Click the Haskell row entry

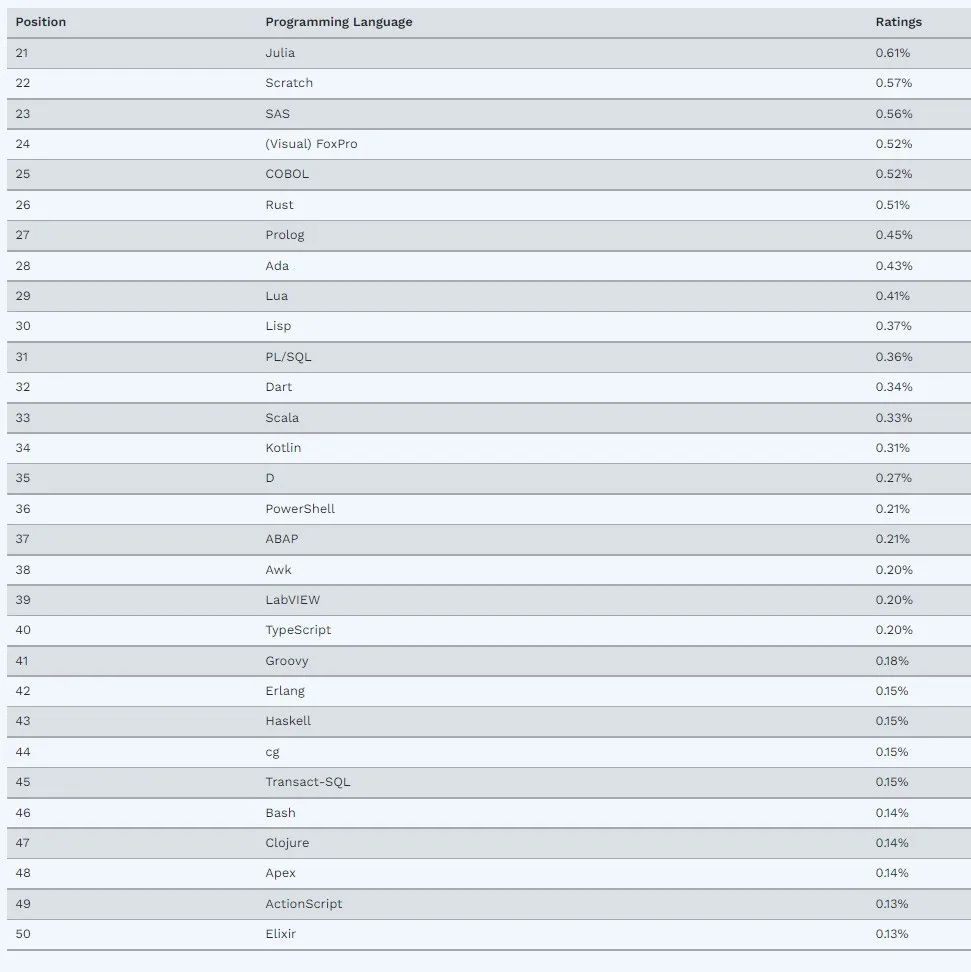[x=288, y=721]
